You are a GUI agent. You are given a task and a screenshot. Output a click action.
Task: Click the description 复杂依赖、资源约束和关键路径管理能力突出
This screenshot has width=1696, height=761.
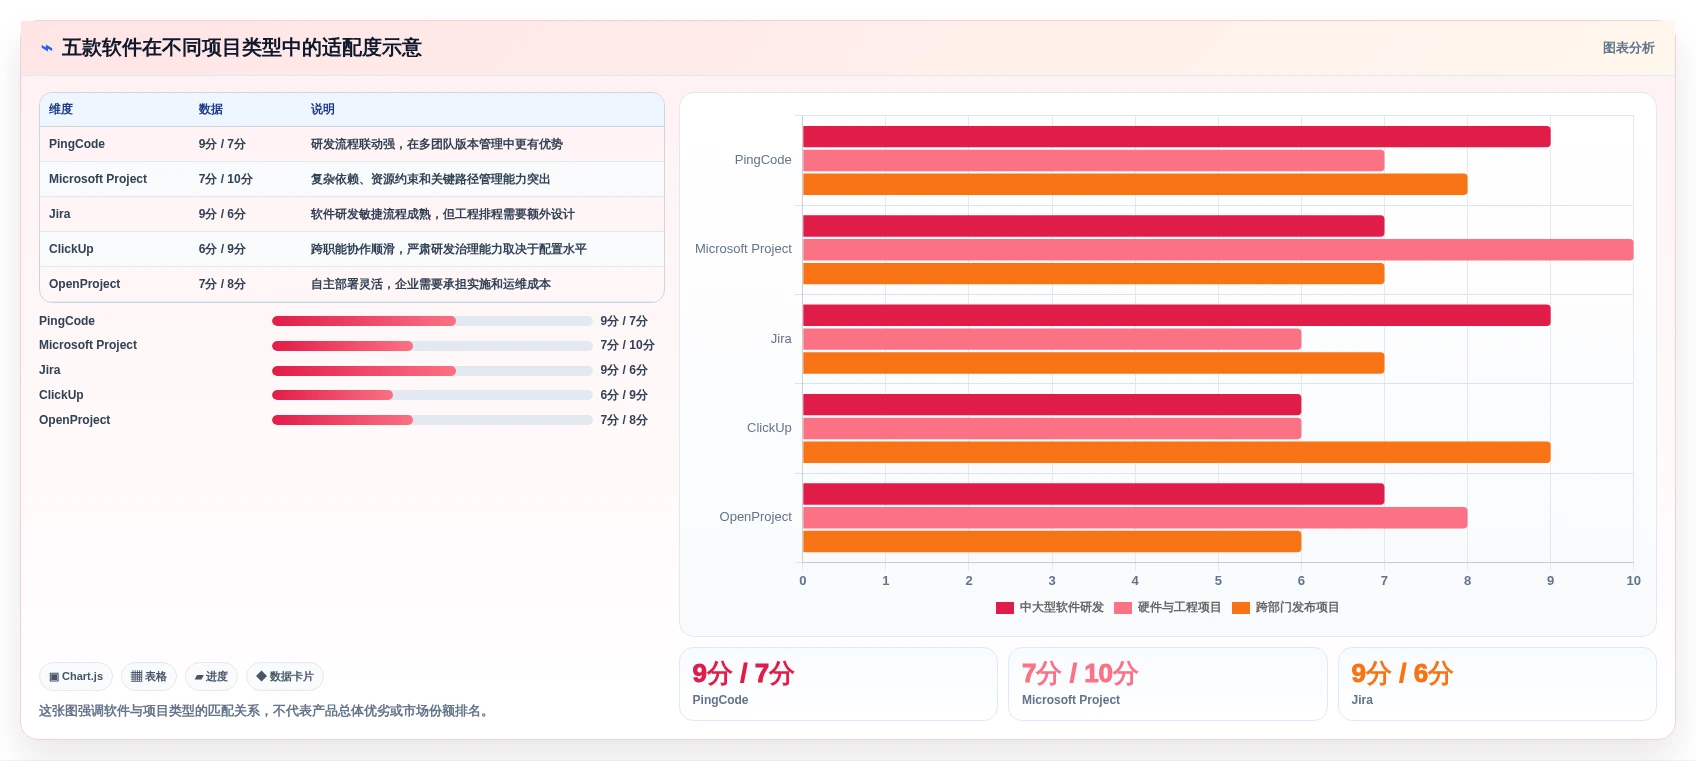(431, 179)
